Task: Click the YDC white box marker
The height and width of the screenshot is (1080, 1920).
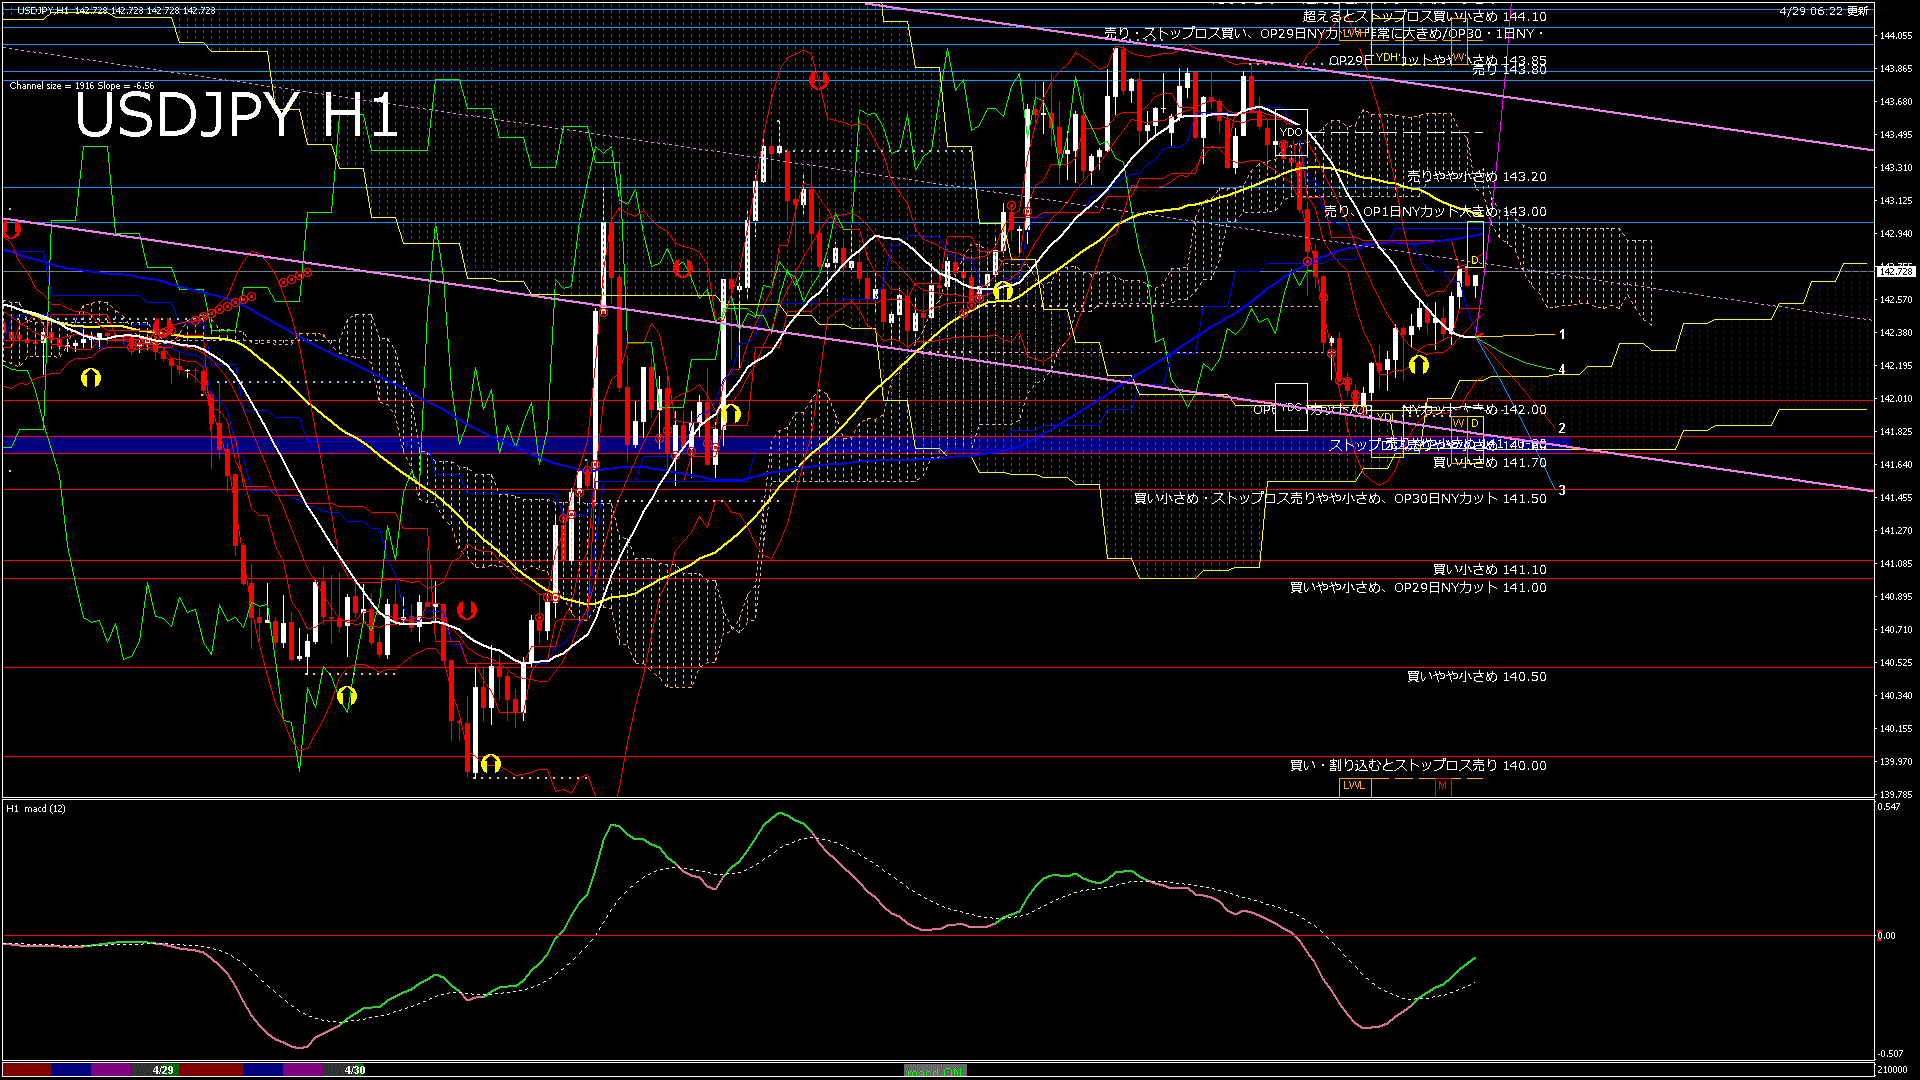Action: coord(1291,407)
